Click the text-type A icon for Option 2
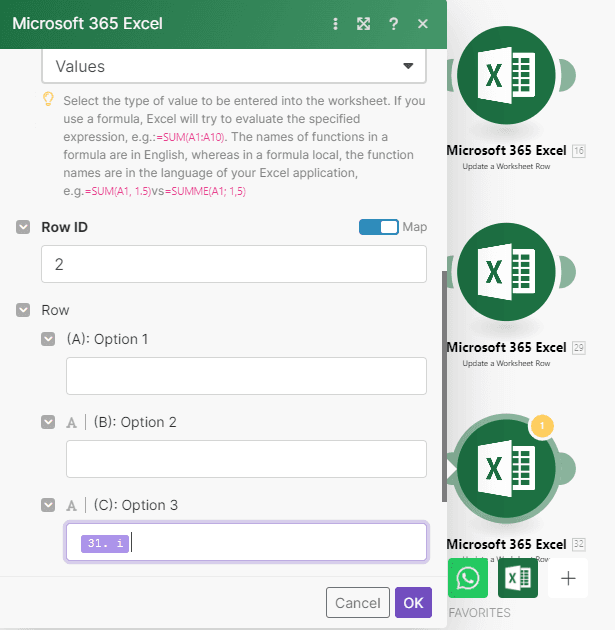The width and height of the screenshot is (615, 630). coord(72,423)
